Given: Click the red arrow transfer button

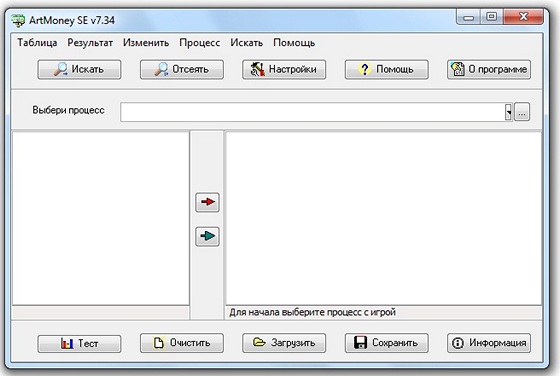Looking at the screenshot, I should point(208,202).
